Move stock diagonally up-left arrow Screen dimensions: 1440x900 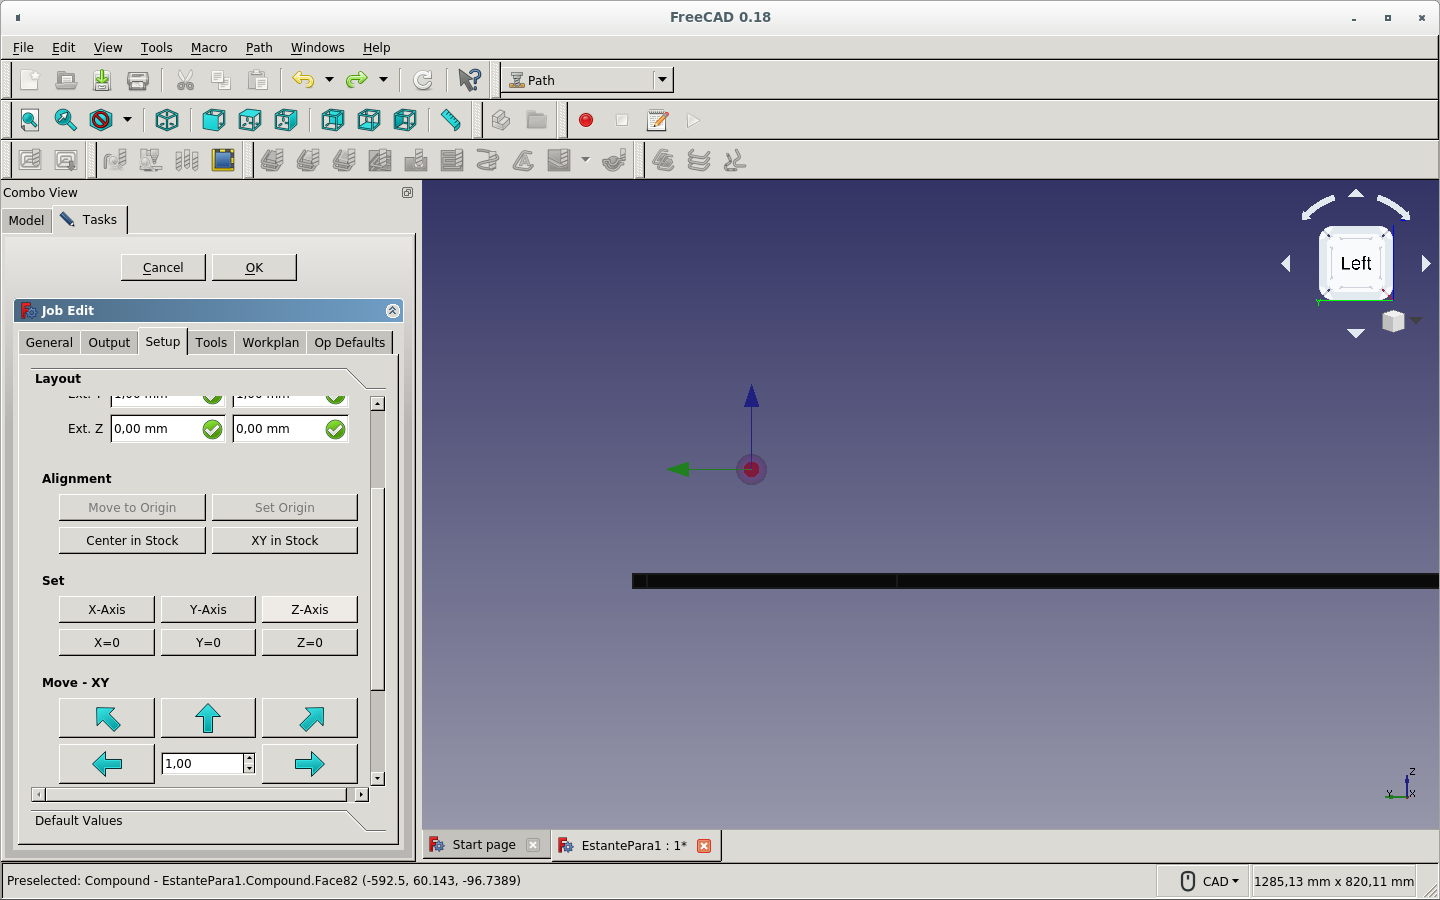(107, 718)
